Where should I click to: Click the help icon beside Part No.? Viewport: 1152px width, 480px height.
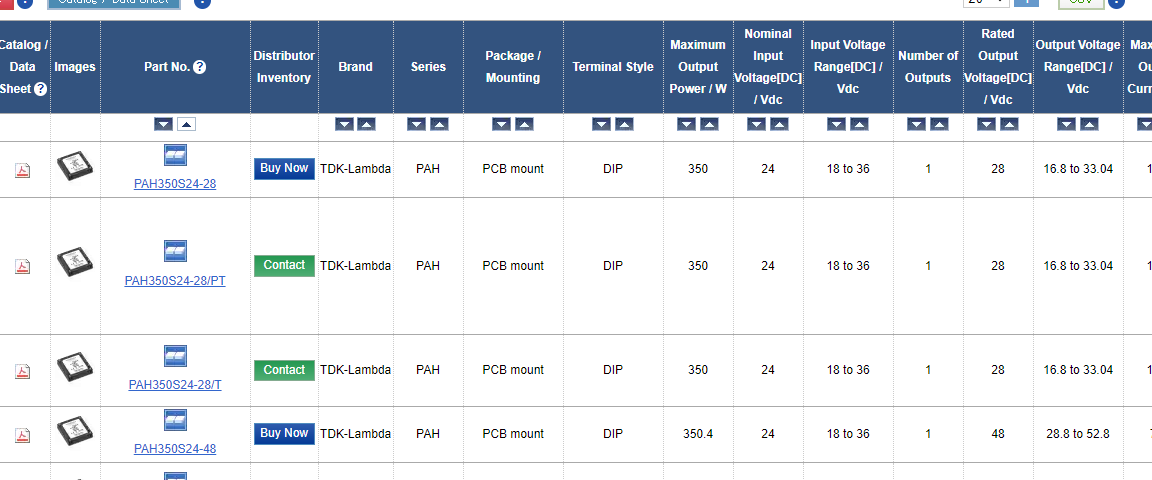(200, 67)
